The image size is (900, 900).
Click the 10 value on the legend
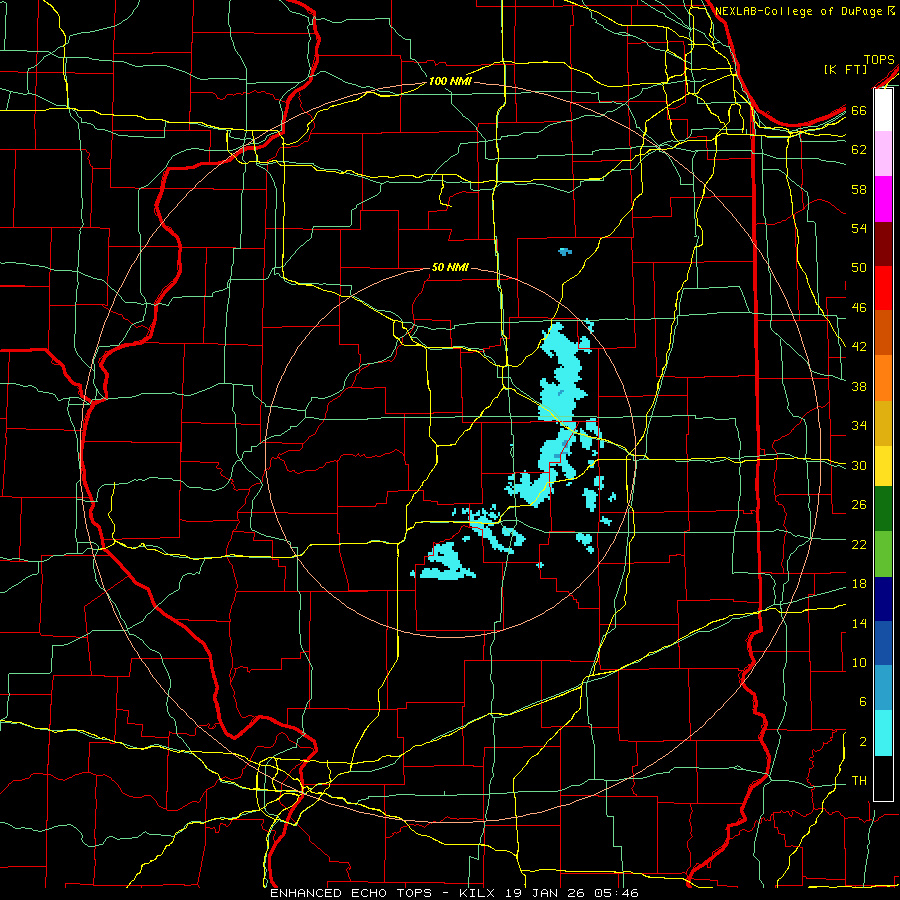(x=859, y=662)
